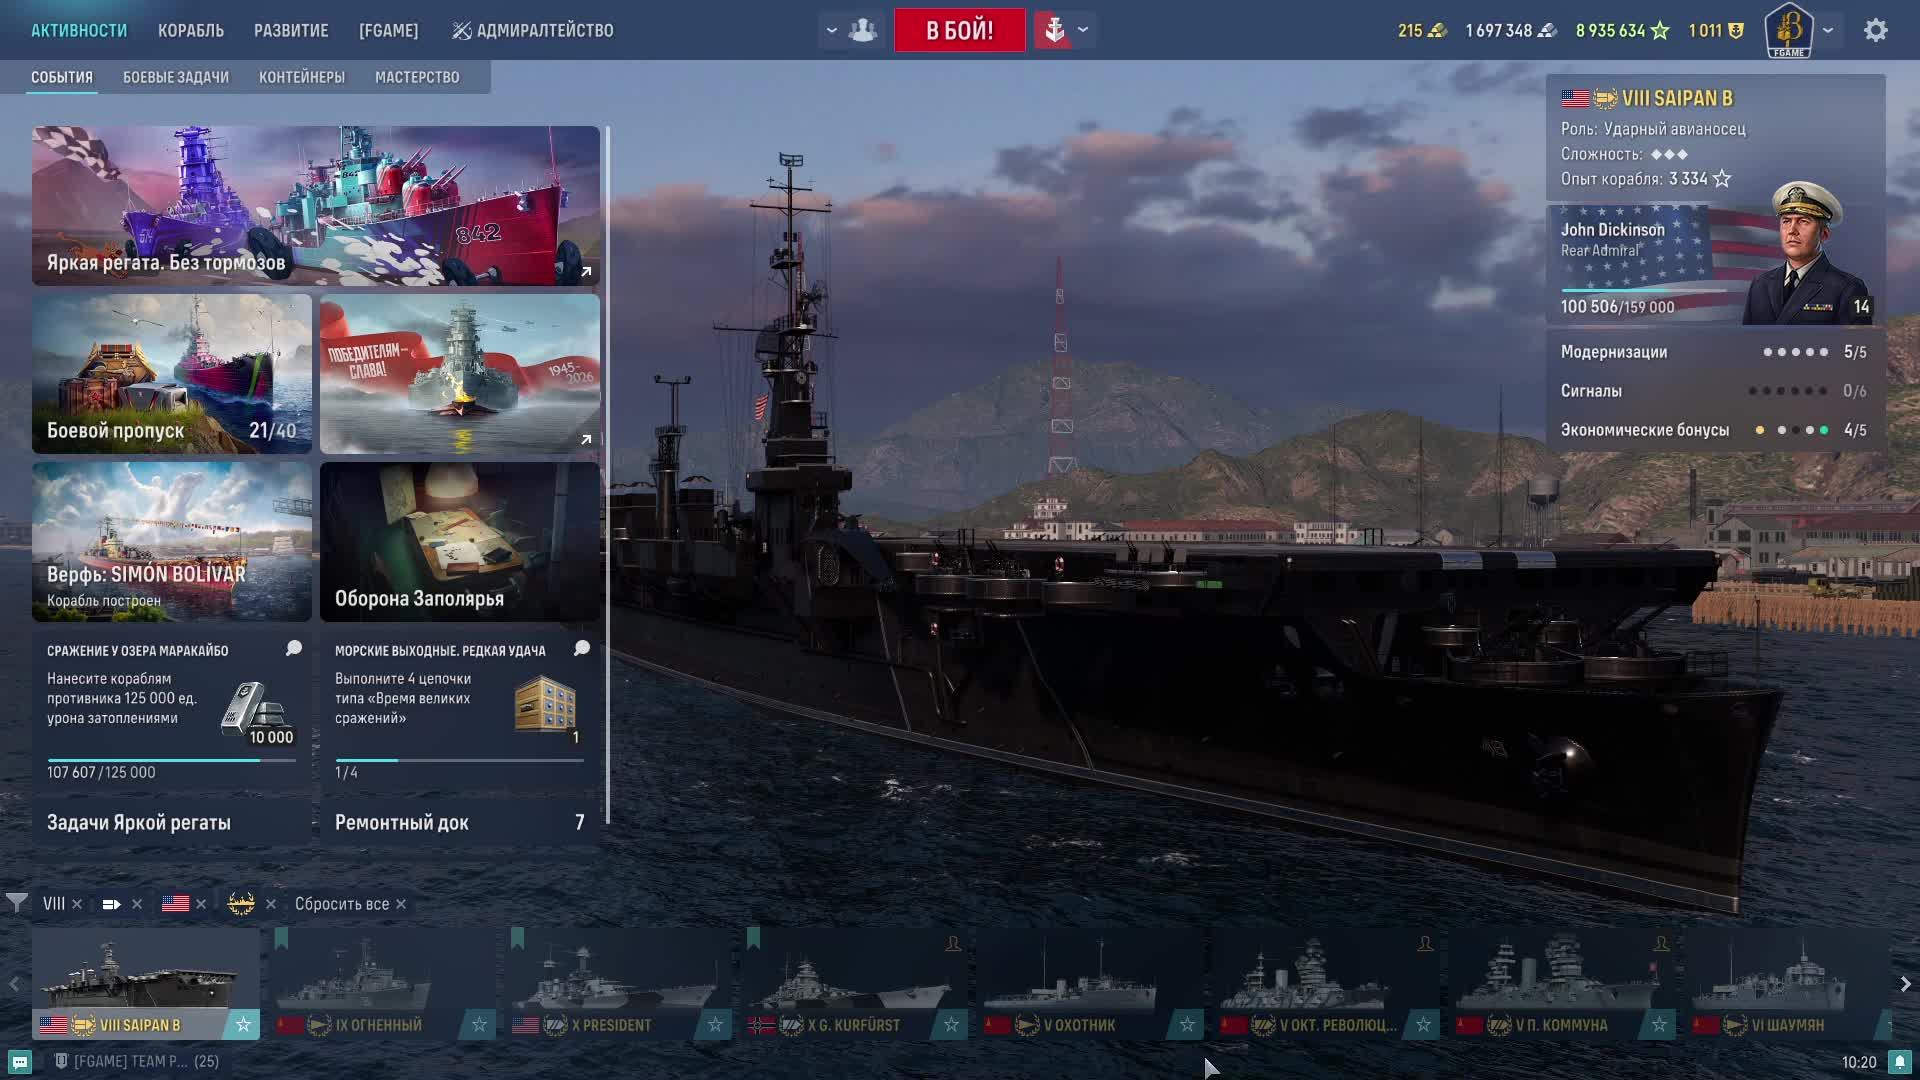Click the container reward icon
The image size is (1920, 1080).
[546, 706]
